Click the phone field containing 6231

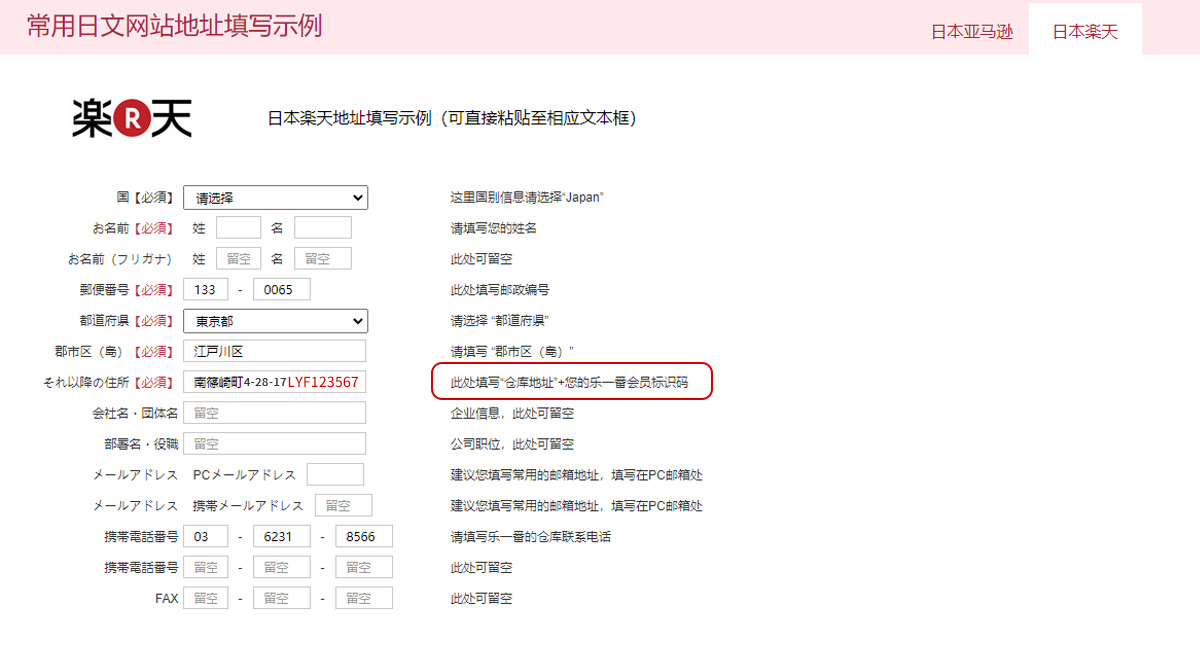tap(282, 537)
